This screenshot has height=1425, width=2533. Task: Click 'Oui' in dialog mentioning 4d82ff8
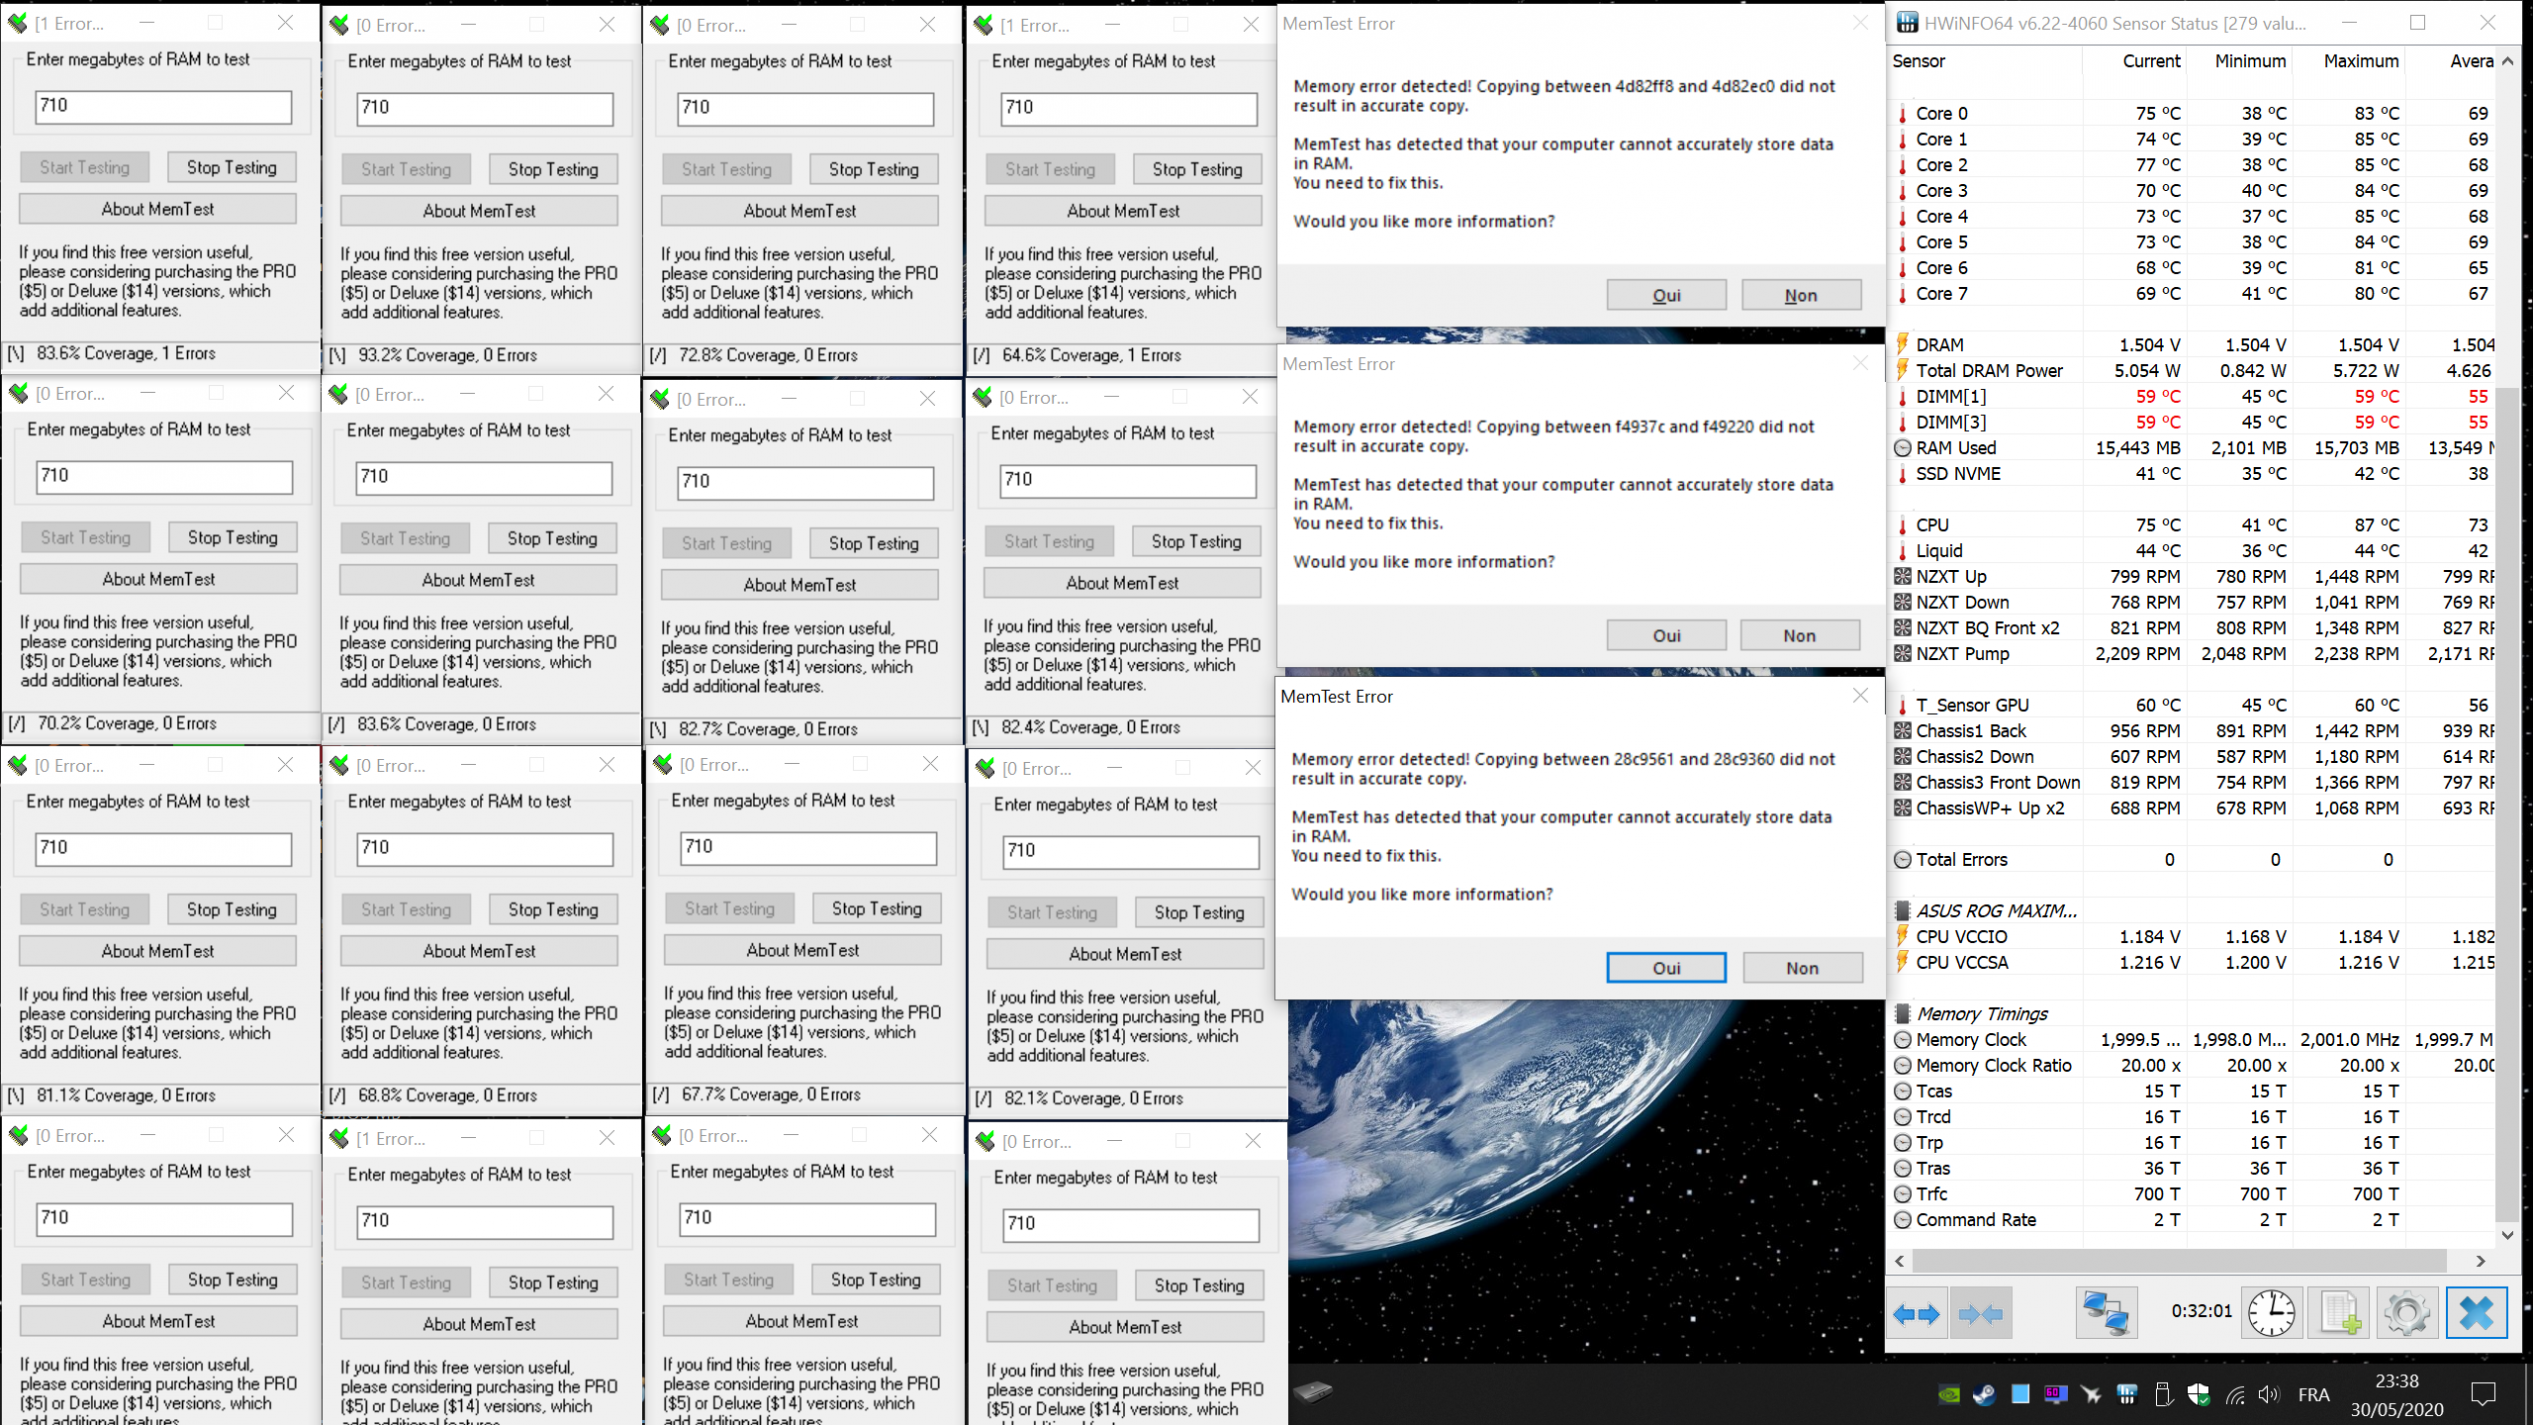pyautogui.click(x=1666, y=295)
